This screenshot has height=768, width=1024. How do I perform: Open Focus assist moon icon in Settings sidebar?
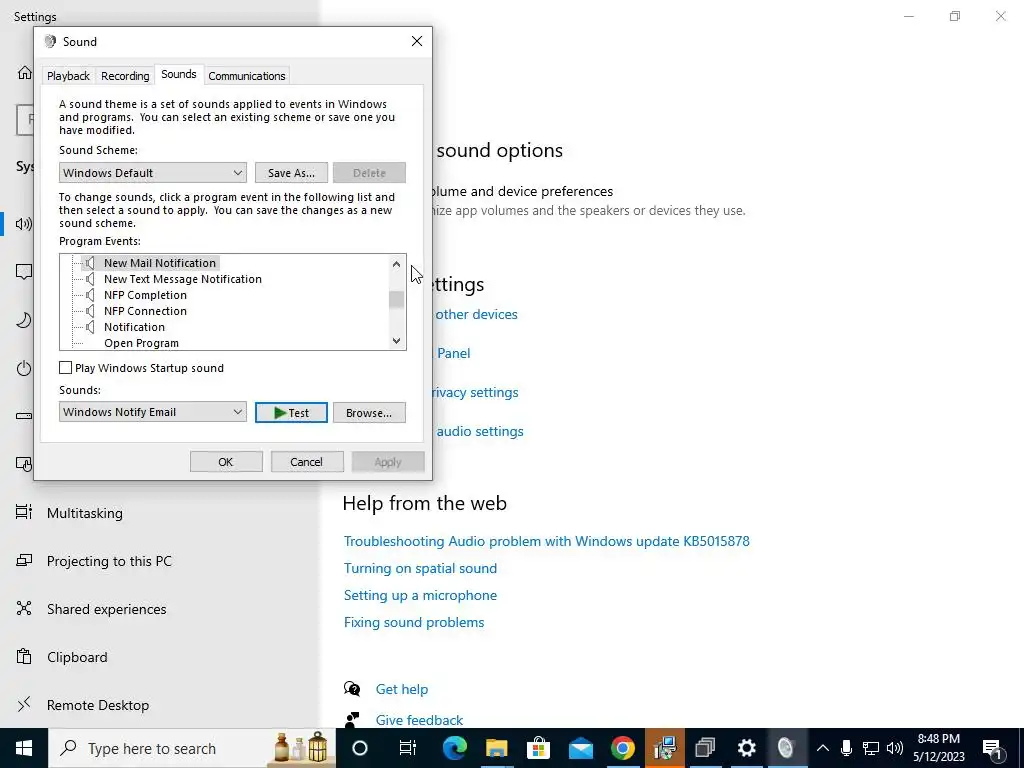pos(24,320)
